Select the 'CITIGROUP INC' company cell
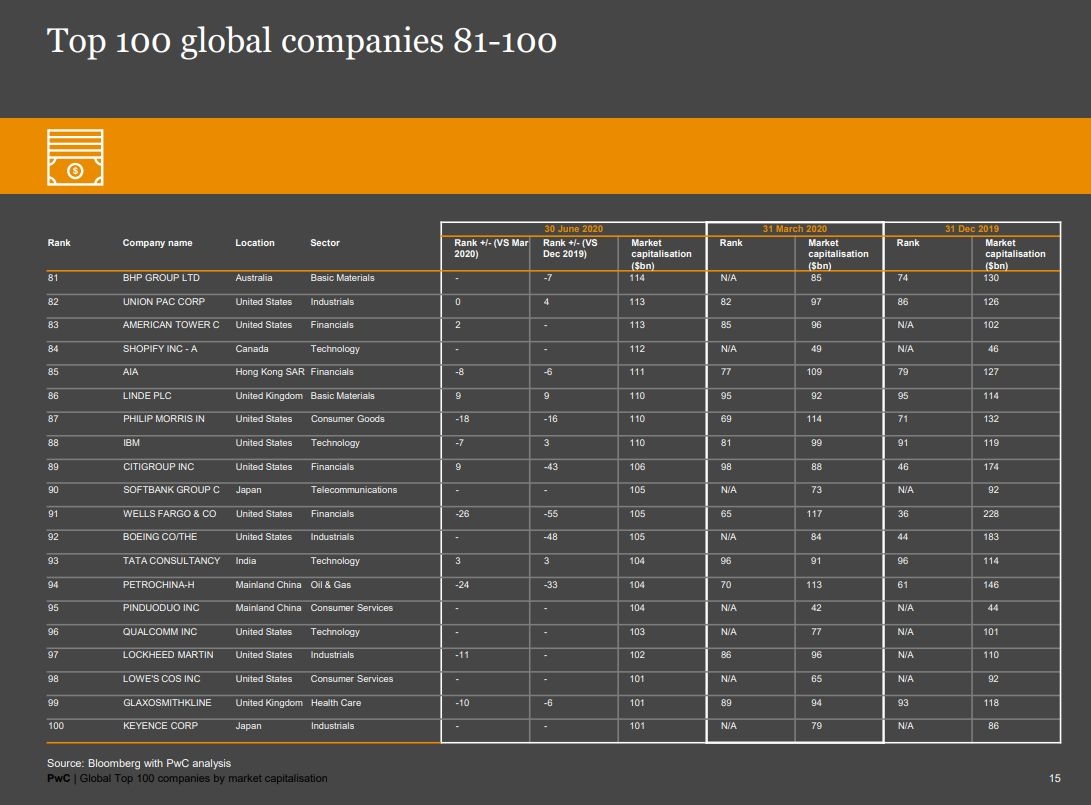 (159, 467)
